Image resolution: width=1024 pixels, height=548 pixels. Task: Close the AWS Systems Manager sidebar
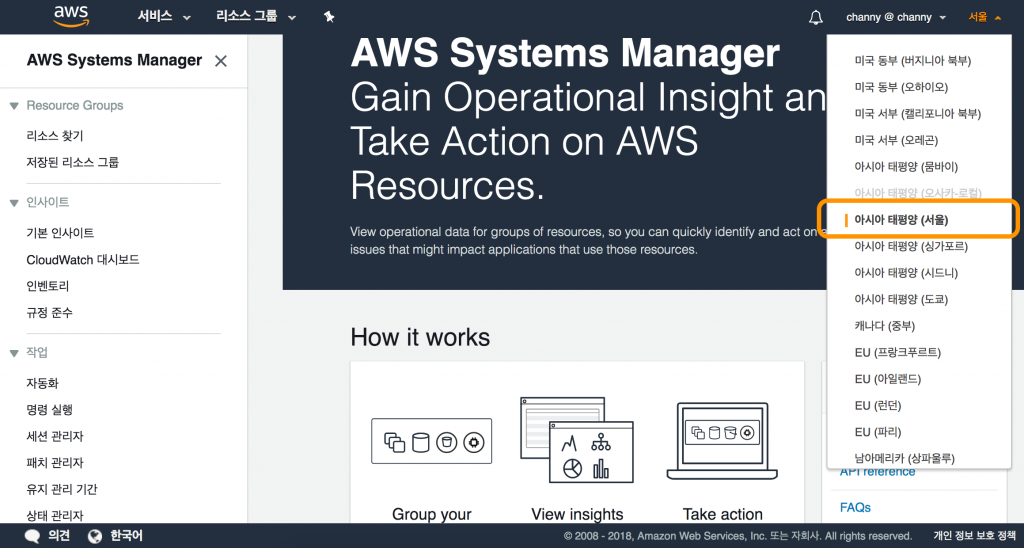pos(221,61)
